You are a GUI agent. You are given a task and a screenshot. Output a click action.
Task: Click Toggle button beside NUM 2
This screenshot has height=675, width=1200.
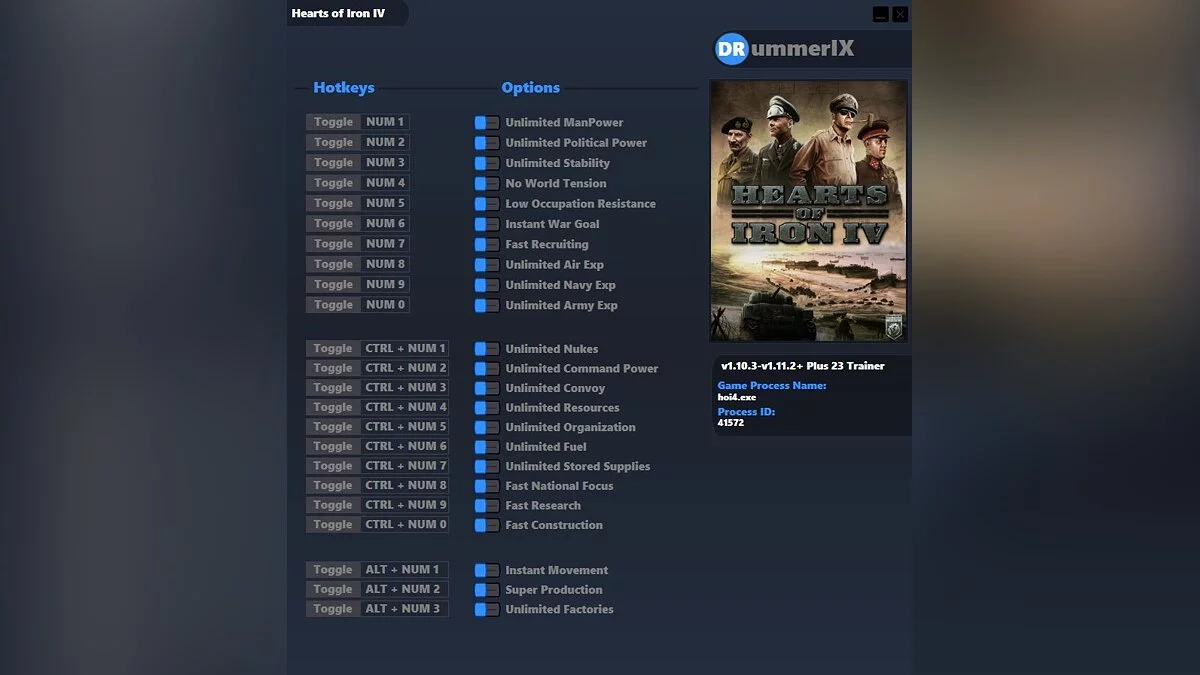tap(333, 142)
